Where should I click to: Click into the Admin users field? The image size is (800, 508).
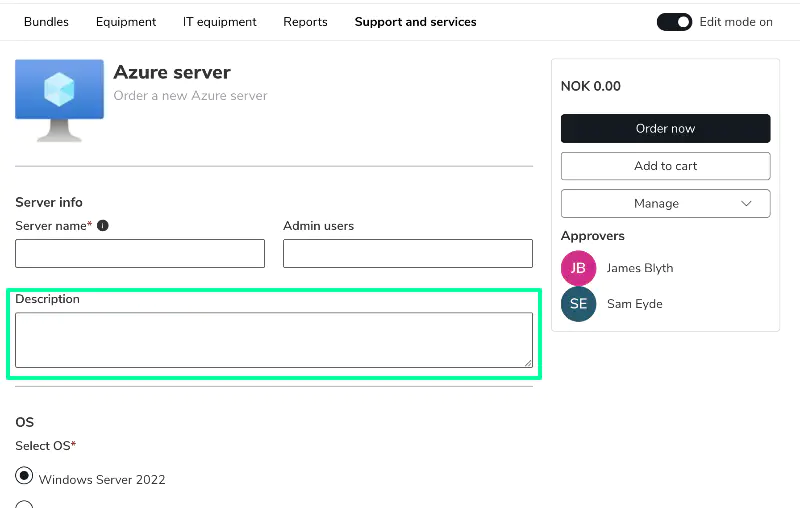click(408, 253)
